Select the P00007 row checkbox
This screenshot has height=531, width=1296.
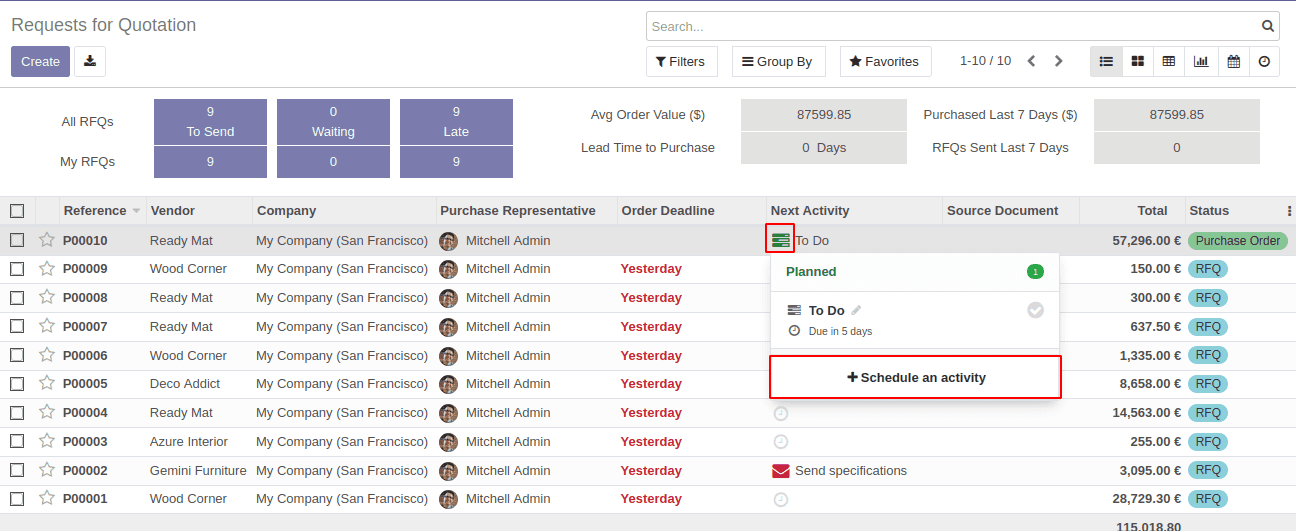point(17,326)
